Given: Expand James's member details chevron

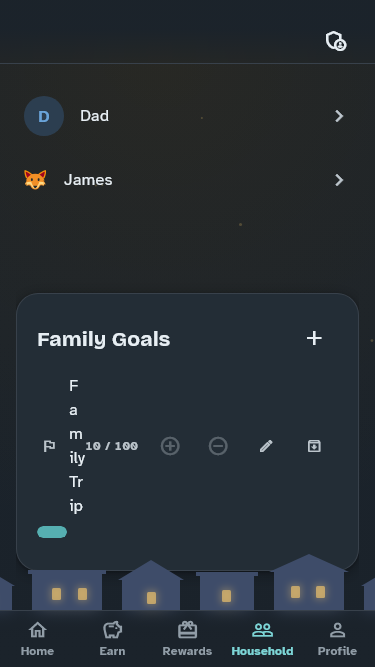Looking at the screenshot, I should click(x=339, y=180).
